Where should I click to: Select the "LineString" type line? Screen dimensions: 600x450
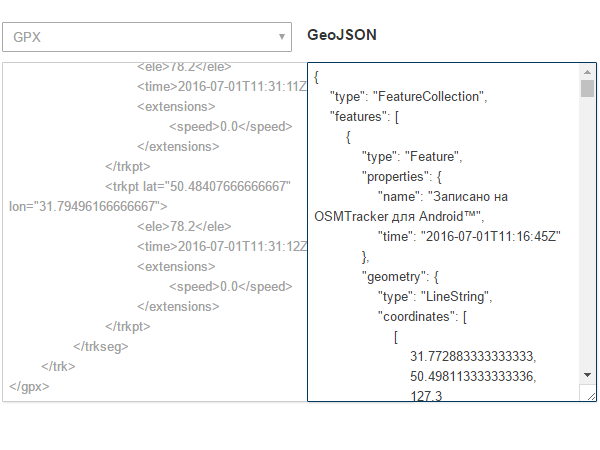(x=435, y=296)
